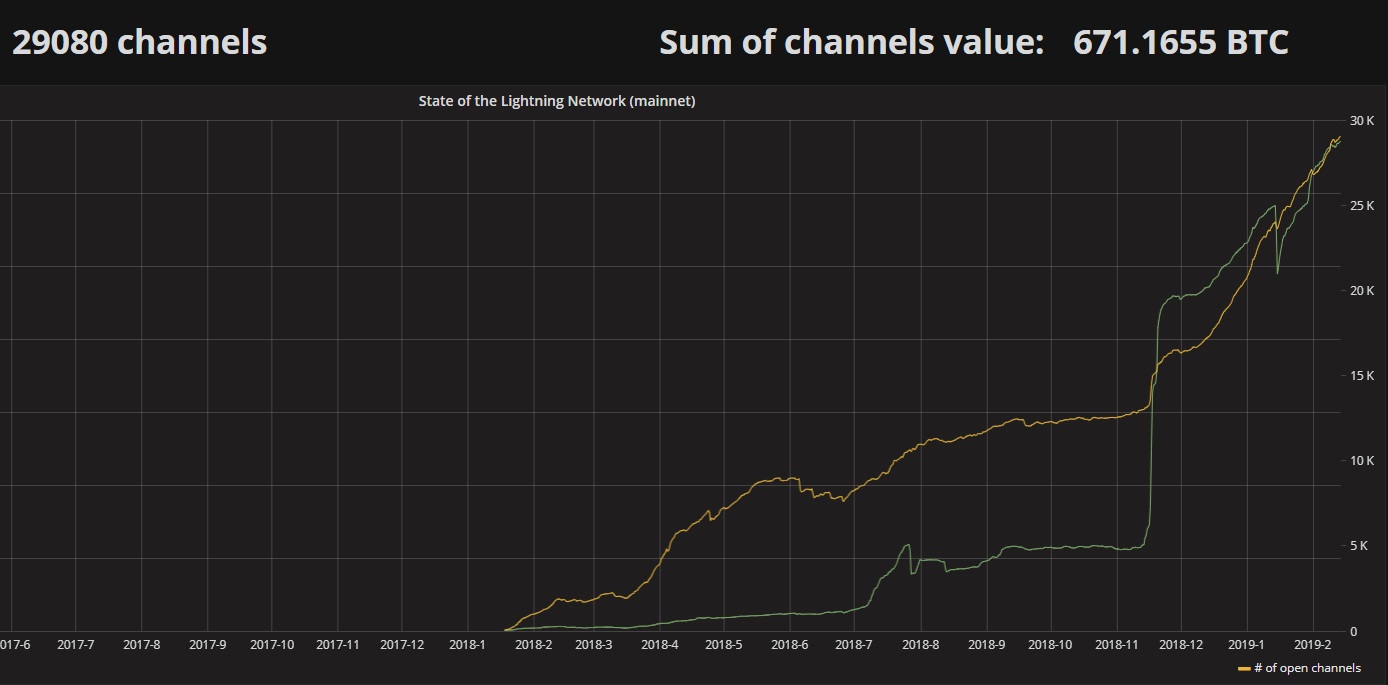Screen dimensions: 1388x685
Task: Click the "671.1655 BTC" value text
Action: click(1180, 41)
